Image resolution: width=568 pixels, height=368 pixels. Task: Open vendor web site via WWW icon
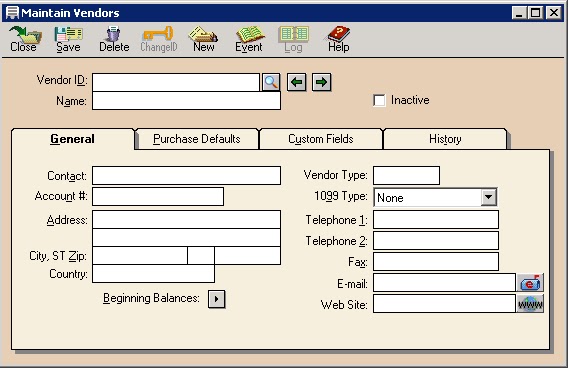530,304
